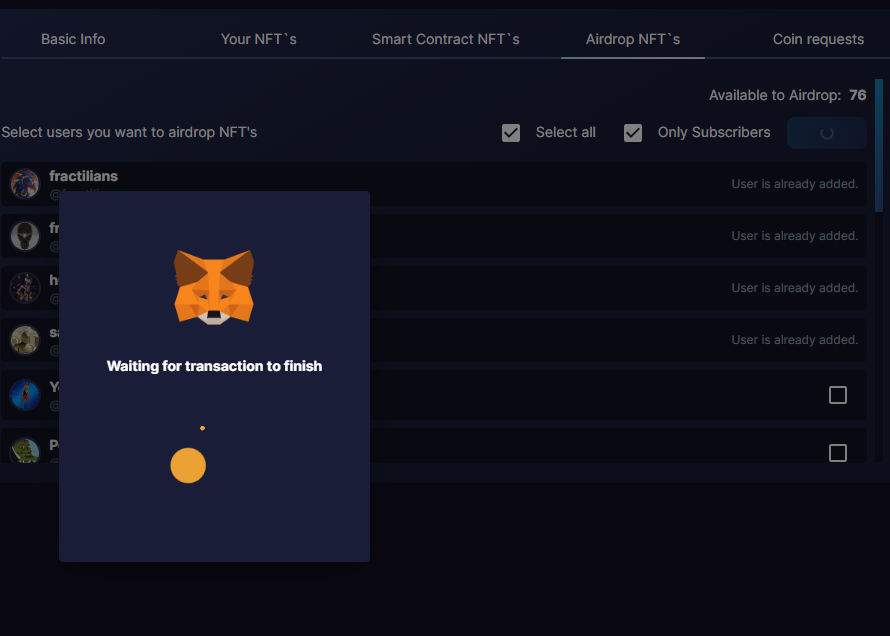Click the loading airdrop button

click(826, 133)
